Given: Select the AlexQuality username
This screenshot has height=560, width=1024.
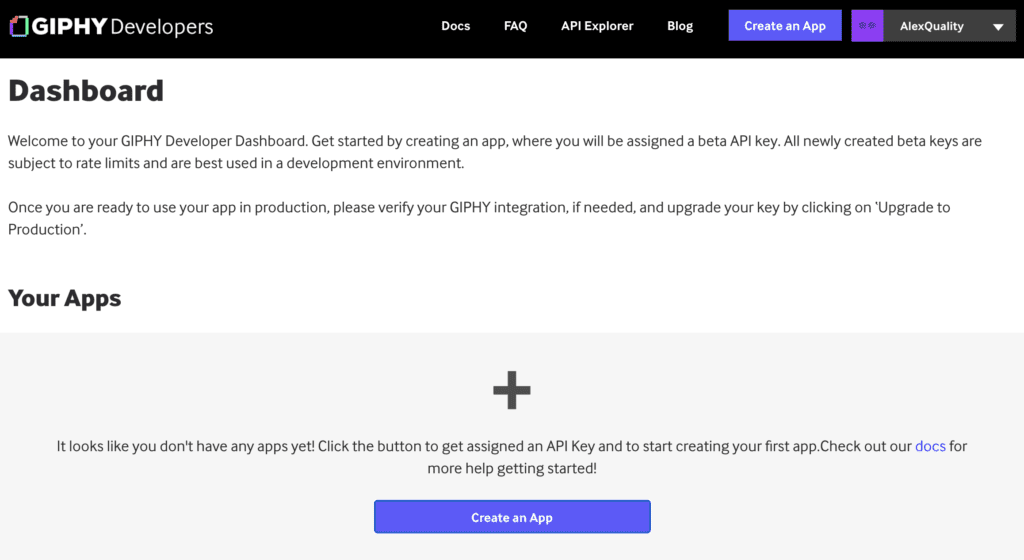Looking at the screenshot, I should point(931,27).
